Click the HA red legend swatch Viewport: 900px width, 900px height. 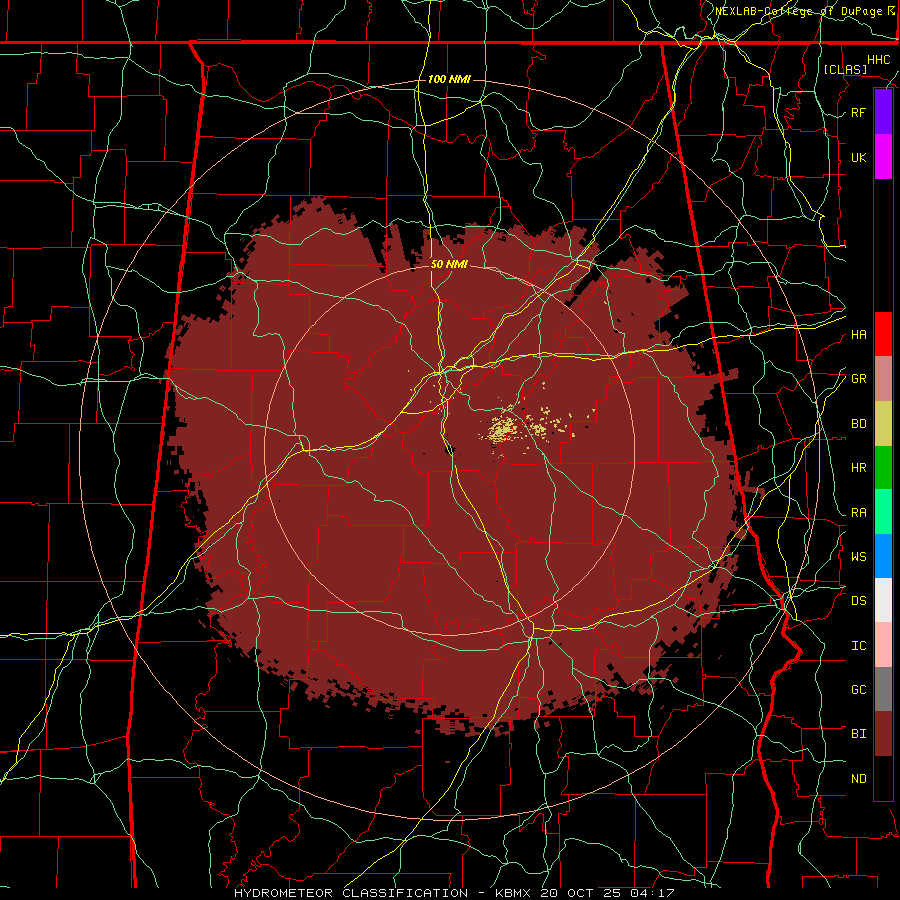[x=883, y=334]
